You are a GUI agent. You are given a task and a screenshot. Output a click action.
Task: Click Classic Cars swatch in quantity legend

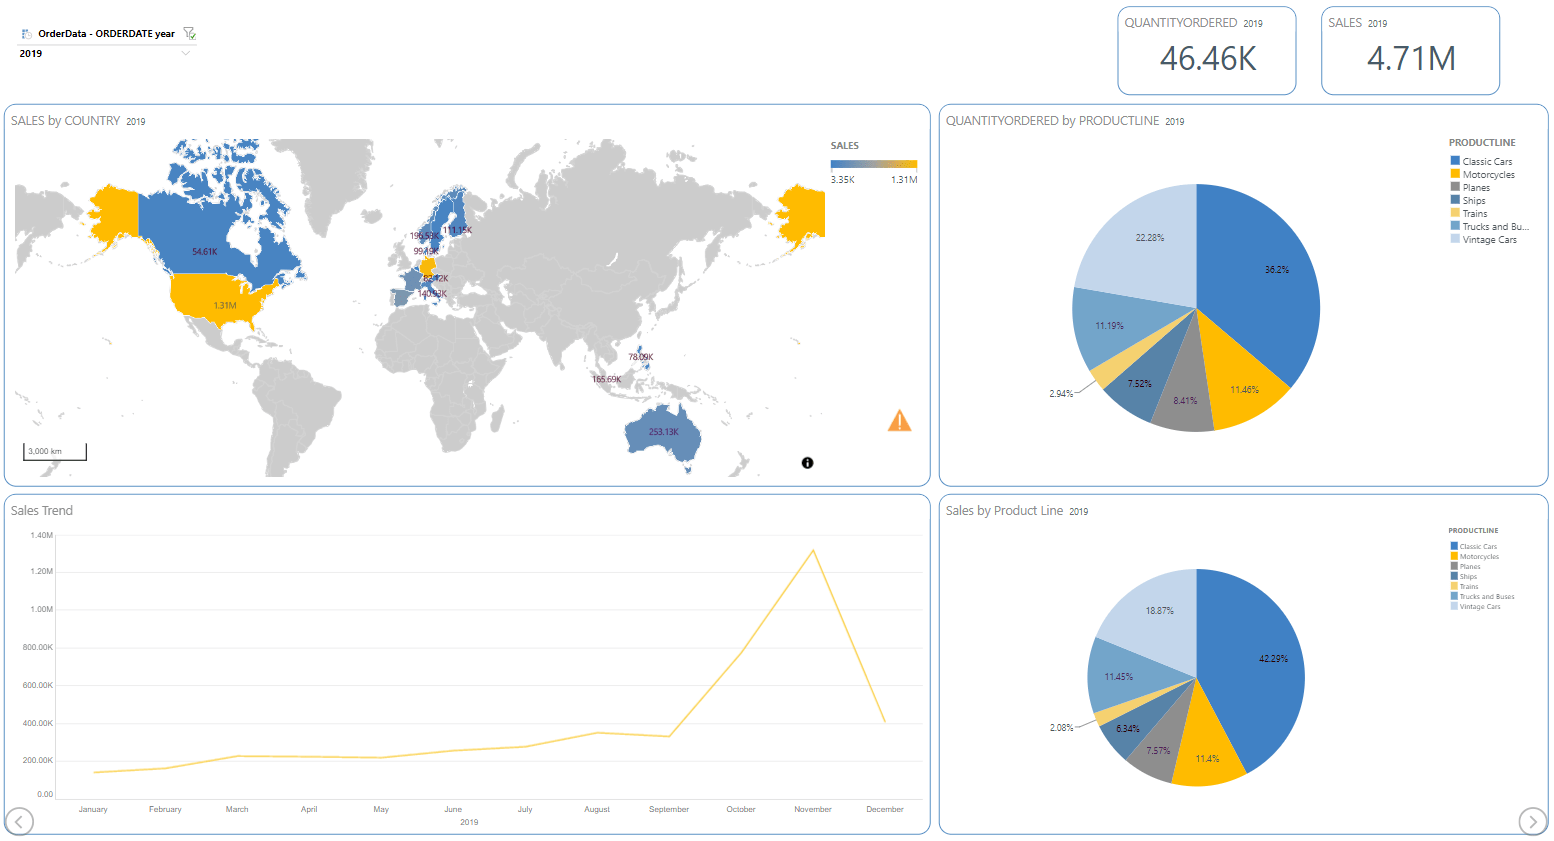pyautogui.click(x=1455, y=161)
